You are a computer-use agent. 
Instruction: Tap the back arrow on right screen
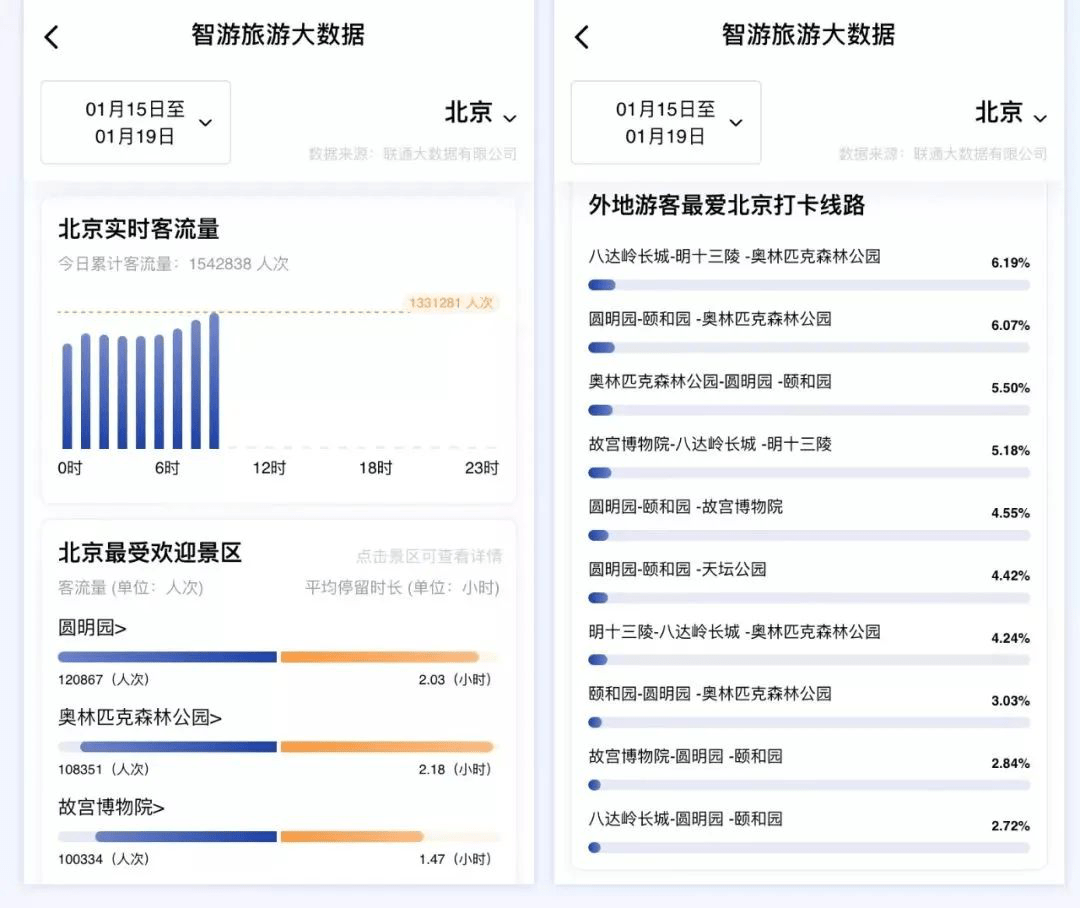(582, 37)
